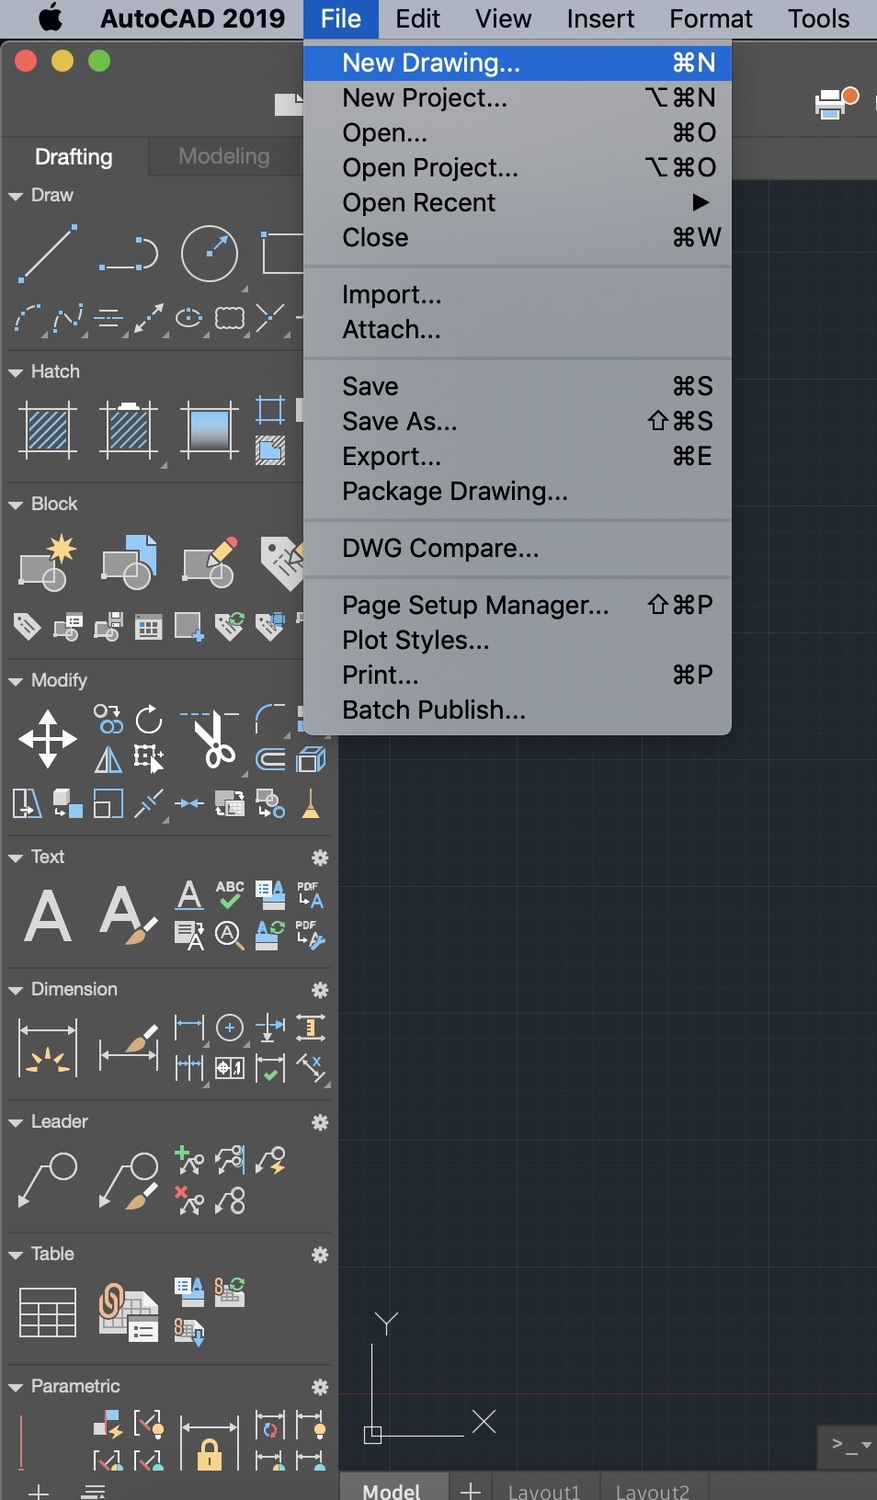Select the Polyline tool

[x=128, y=254]
